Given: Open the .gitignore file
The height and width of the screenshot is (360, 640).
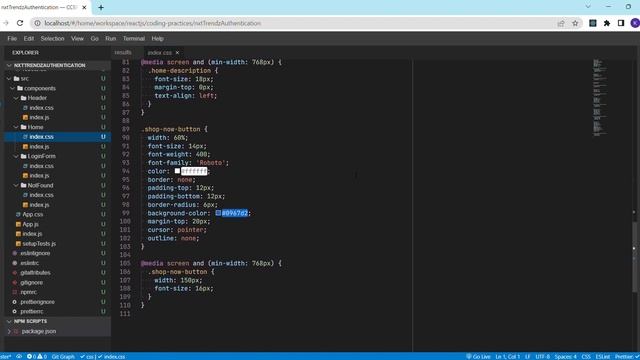Looking at the screenshot, I should pyautogui.click(x=31, y=282).
